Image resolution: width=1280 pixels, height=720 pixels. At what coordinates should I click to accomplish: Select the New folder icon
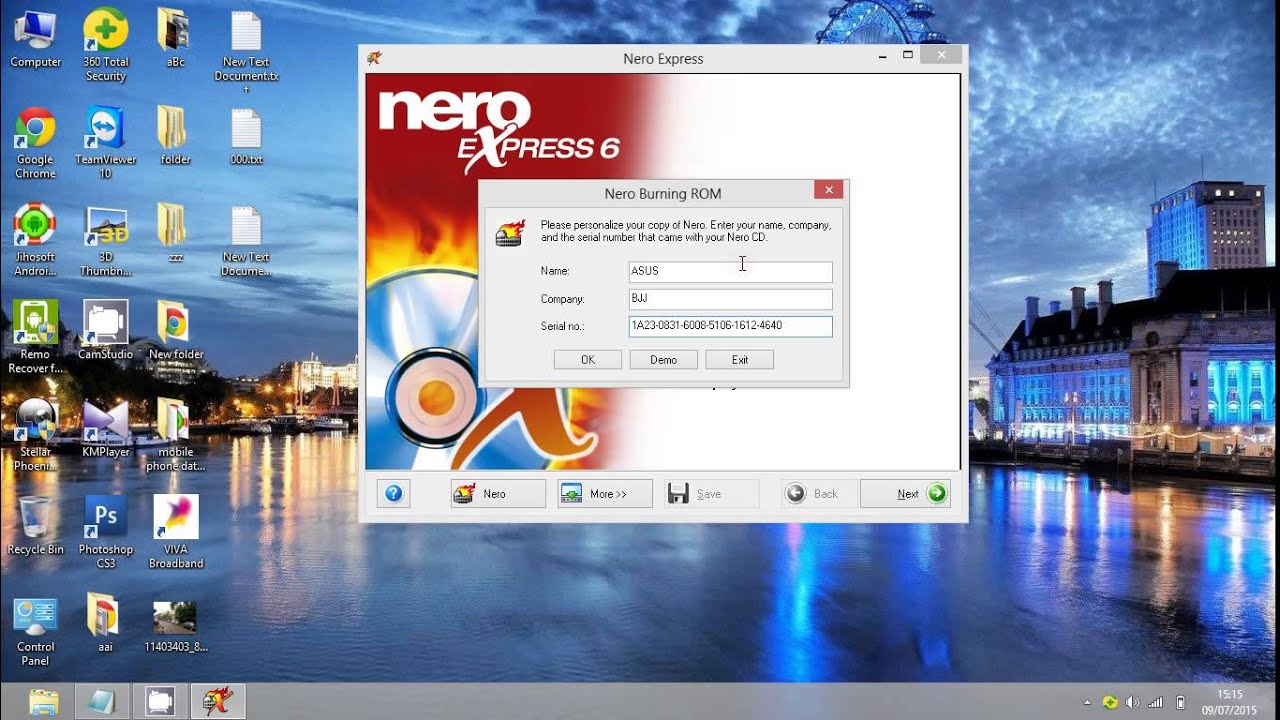point(175,331)
